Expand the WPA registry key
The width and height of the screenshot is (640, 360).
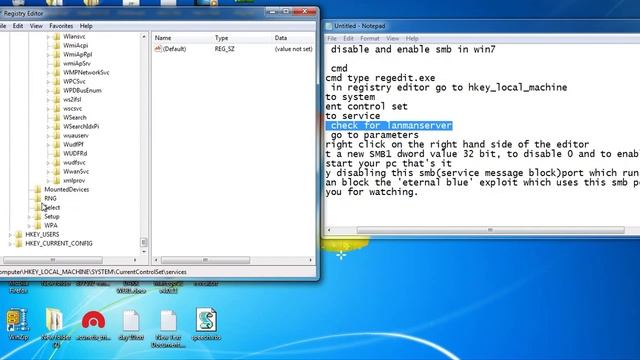(x=29, y=225)
